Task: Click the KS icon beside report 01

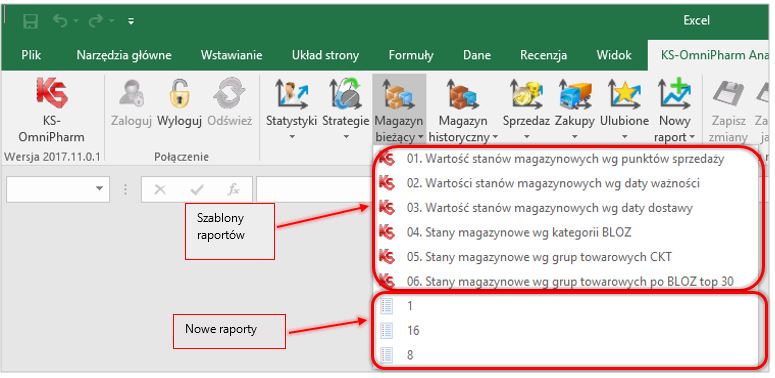Action: click(387, 159)
